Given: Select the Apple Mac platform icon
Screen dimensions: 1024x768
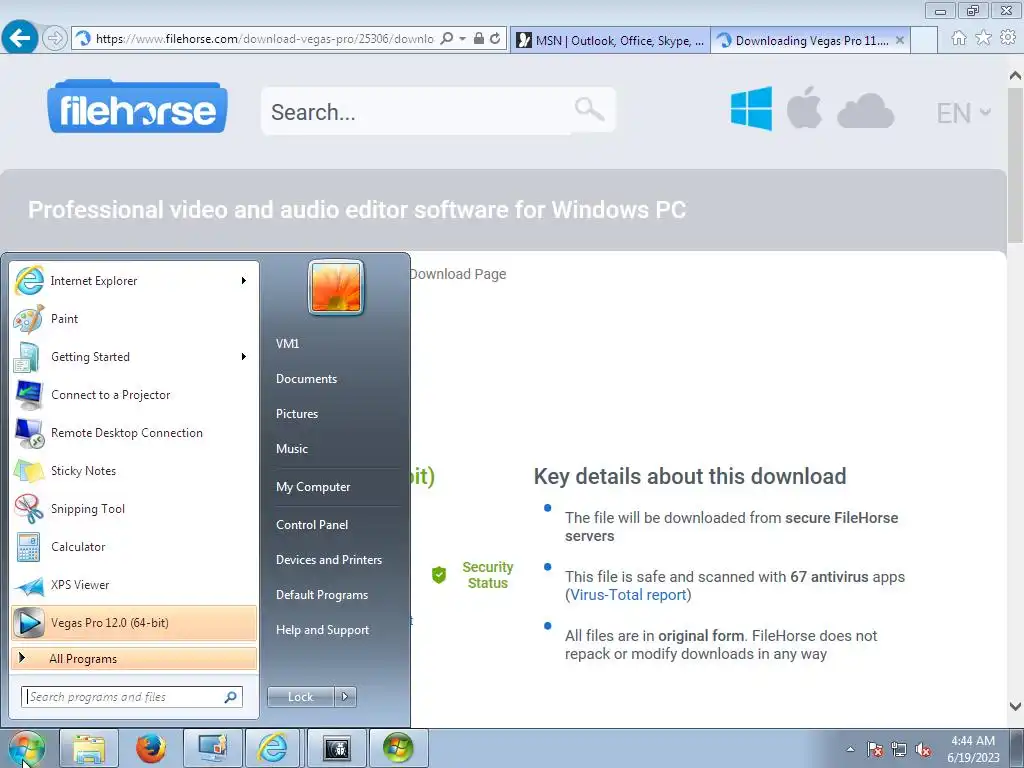Looking at the screenshot, I should (x=804, y=107).
